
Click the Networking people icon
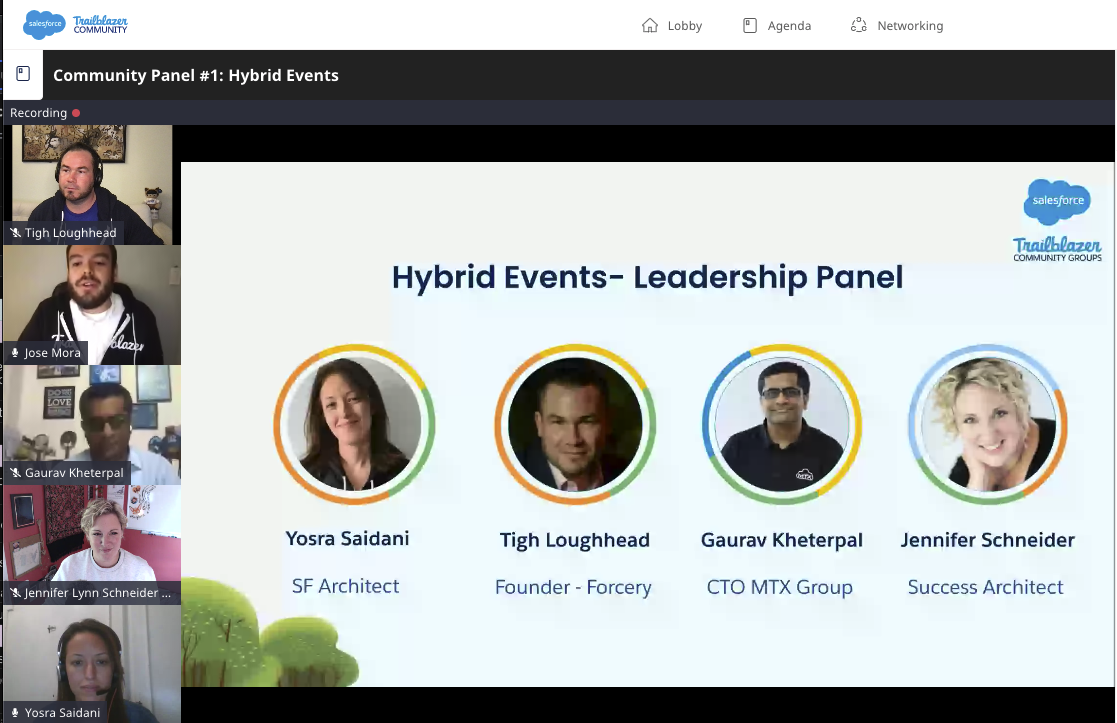[858, 26]
